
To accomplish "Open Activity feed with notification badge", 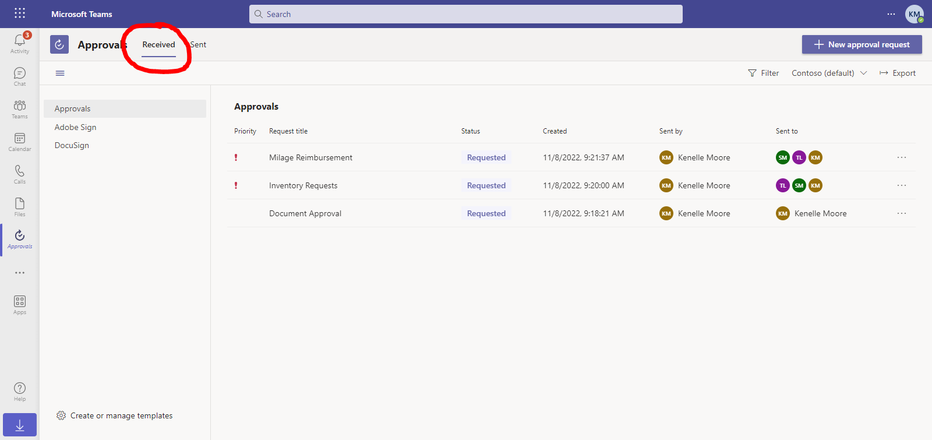I will point(20,43).
